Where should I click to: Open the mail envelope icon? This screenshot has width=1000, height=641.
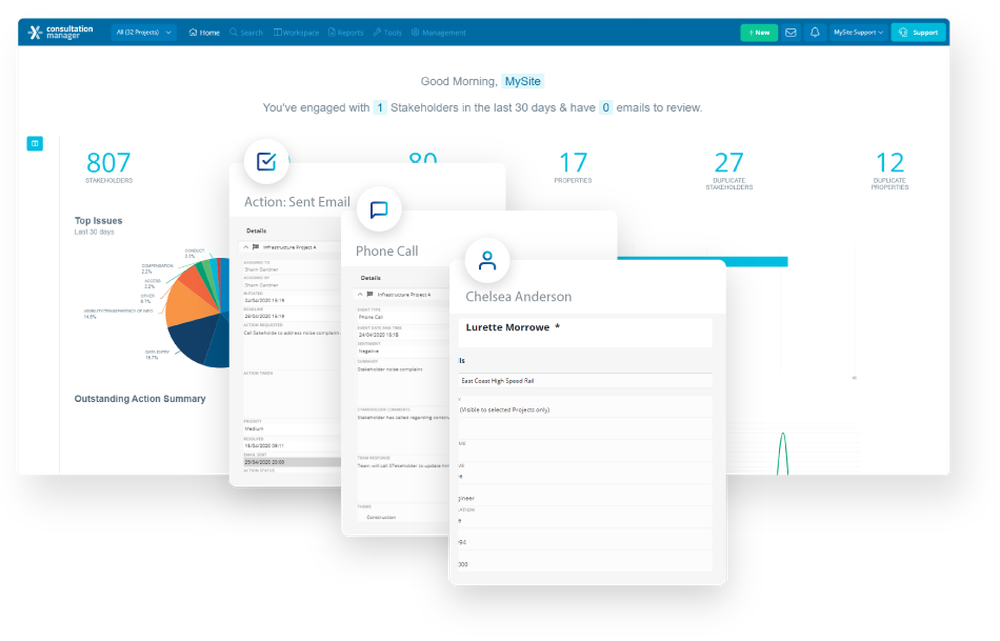(x=791, y=33)
